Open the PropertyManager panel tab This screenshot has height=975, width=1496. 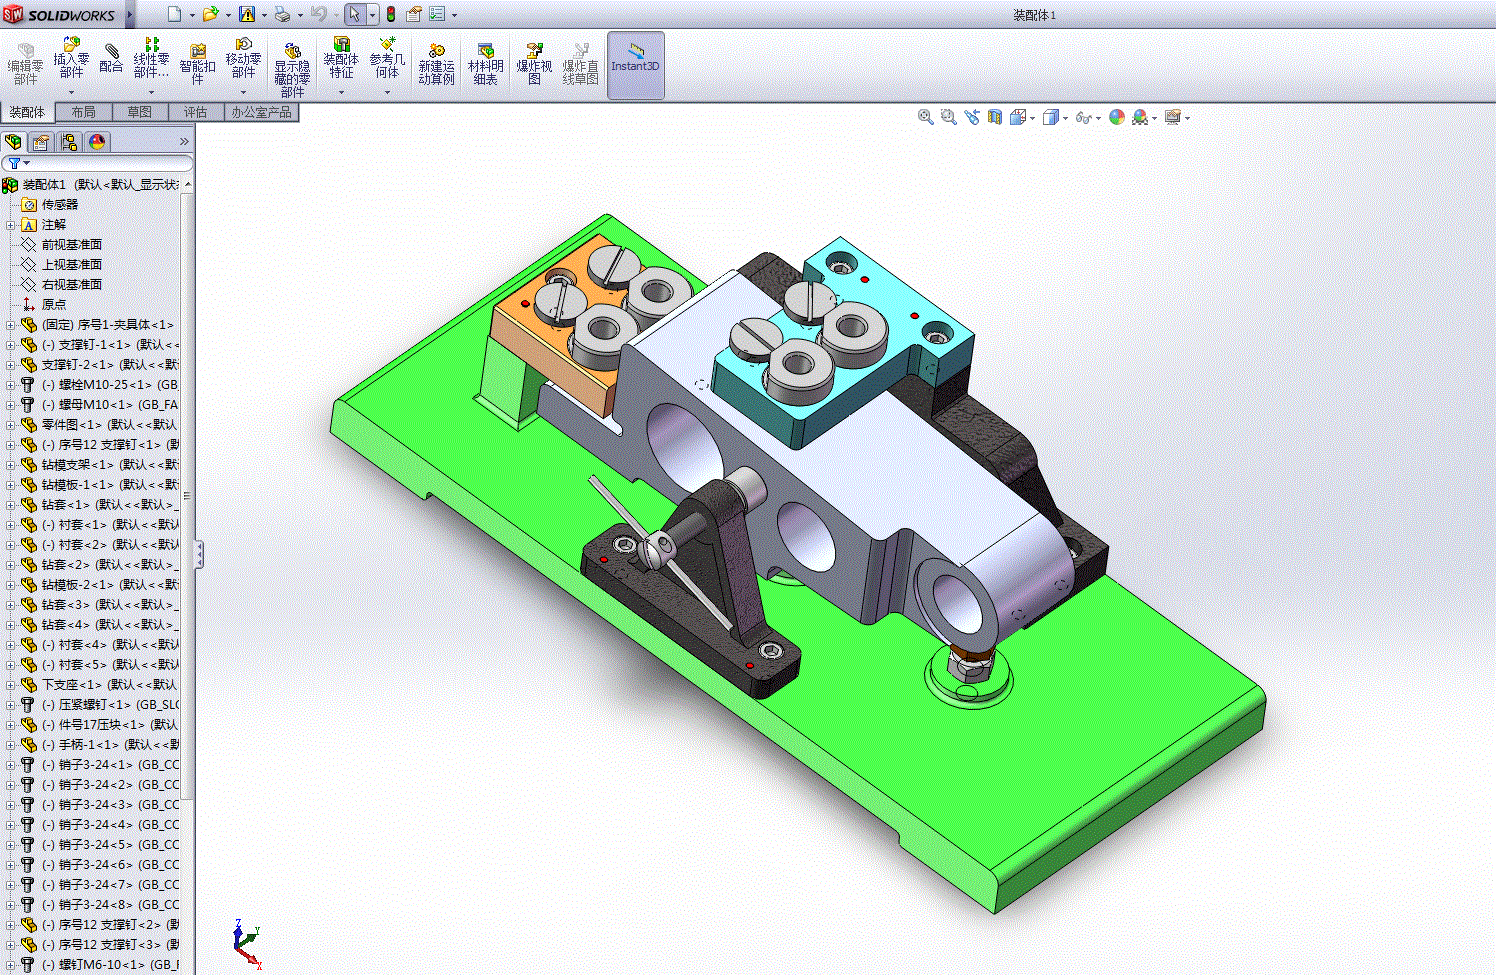(x=41, y=142)
